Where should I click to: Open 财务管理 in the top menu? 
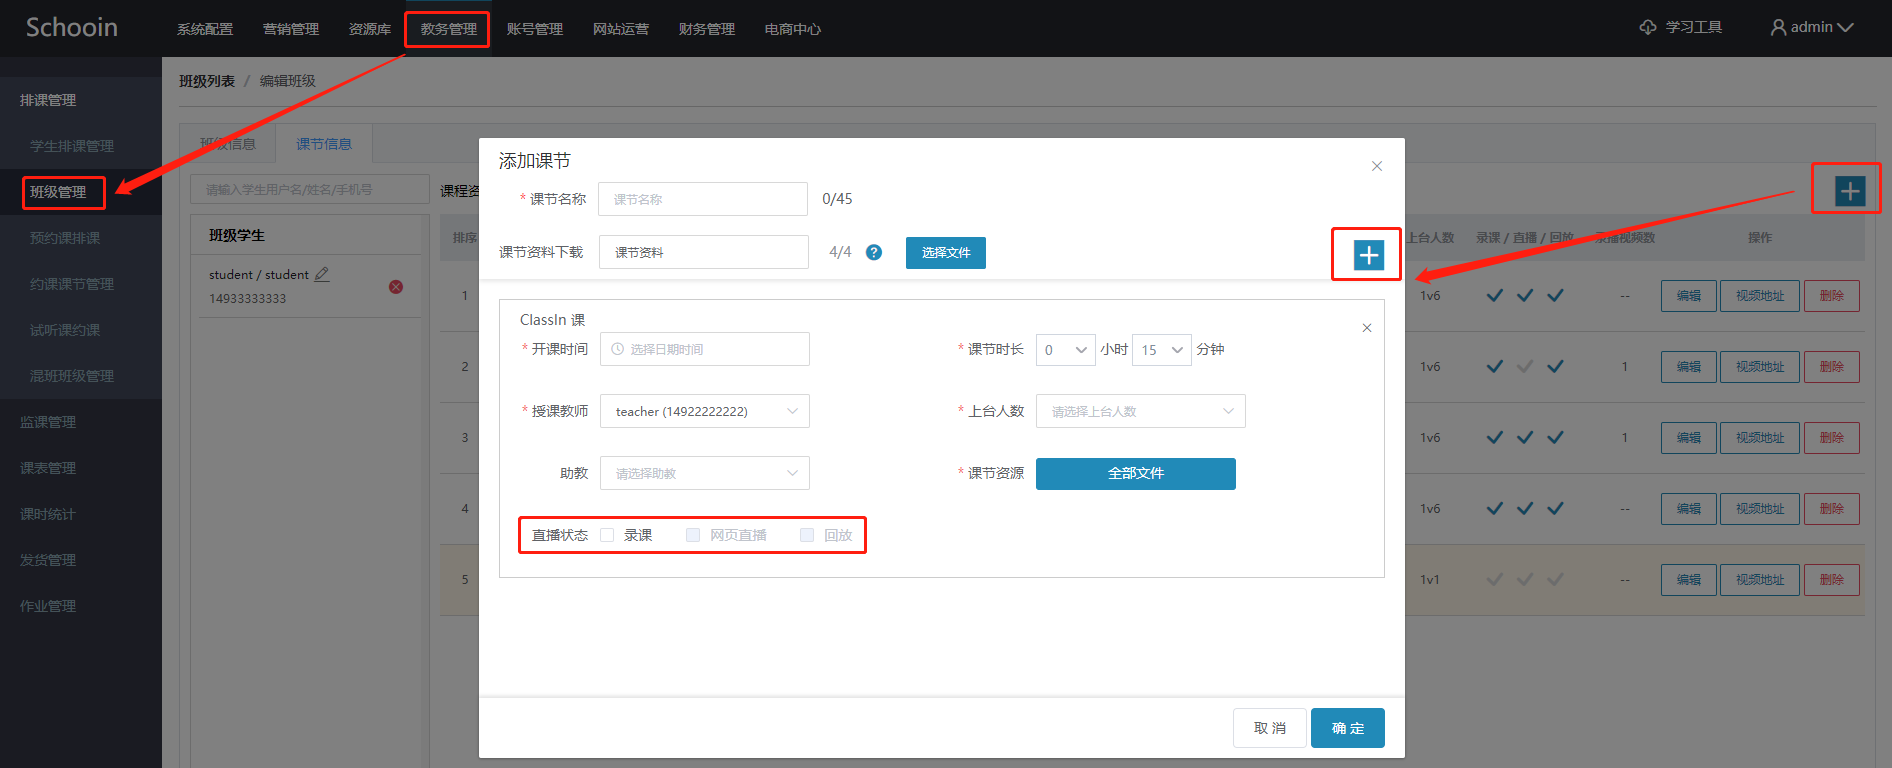707,29
